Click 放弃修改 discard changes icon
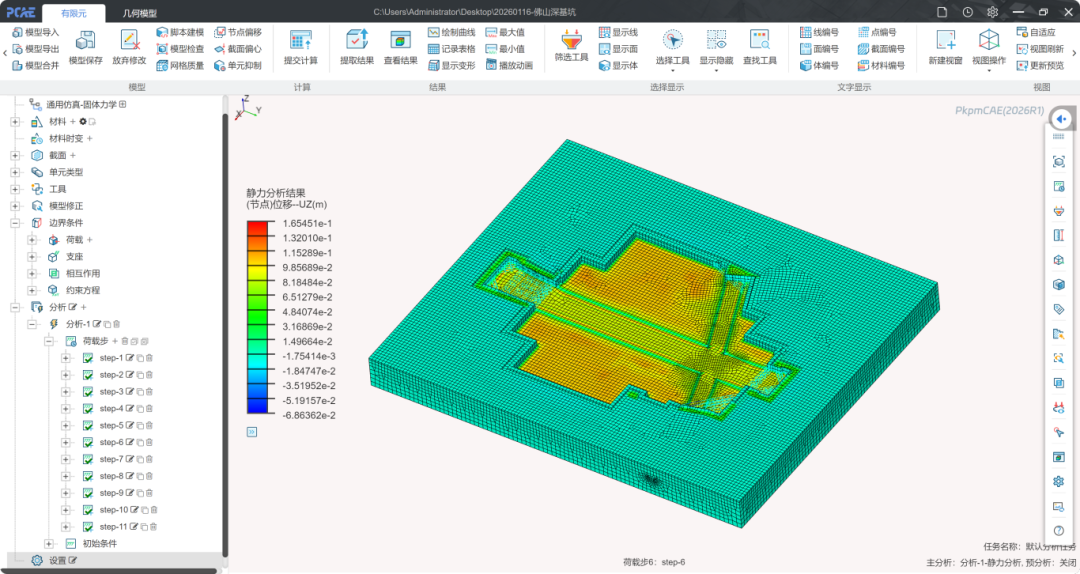 click(129, 40)
